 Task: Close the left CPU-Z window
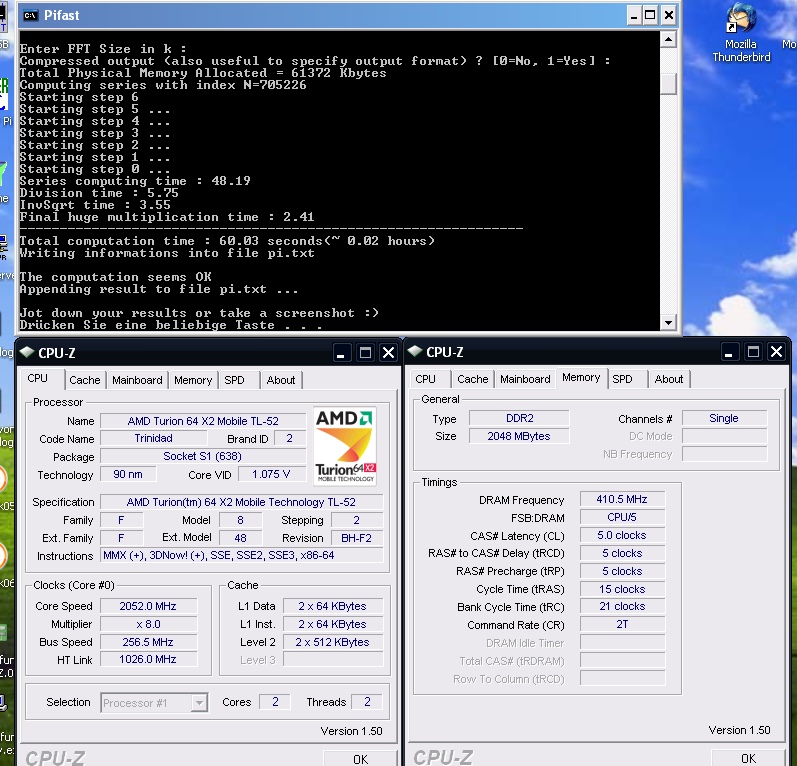pos(388,353)
